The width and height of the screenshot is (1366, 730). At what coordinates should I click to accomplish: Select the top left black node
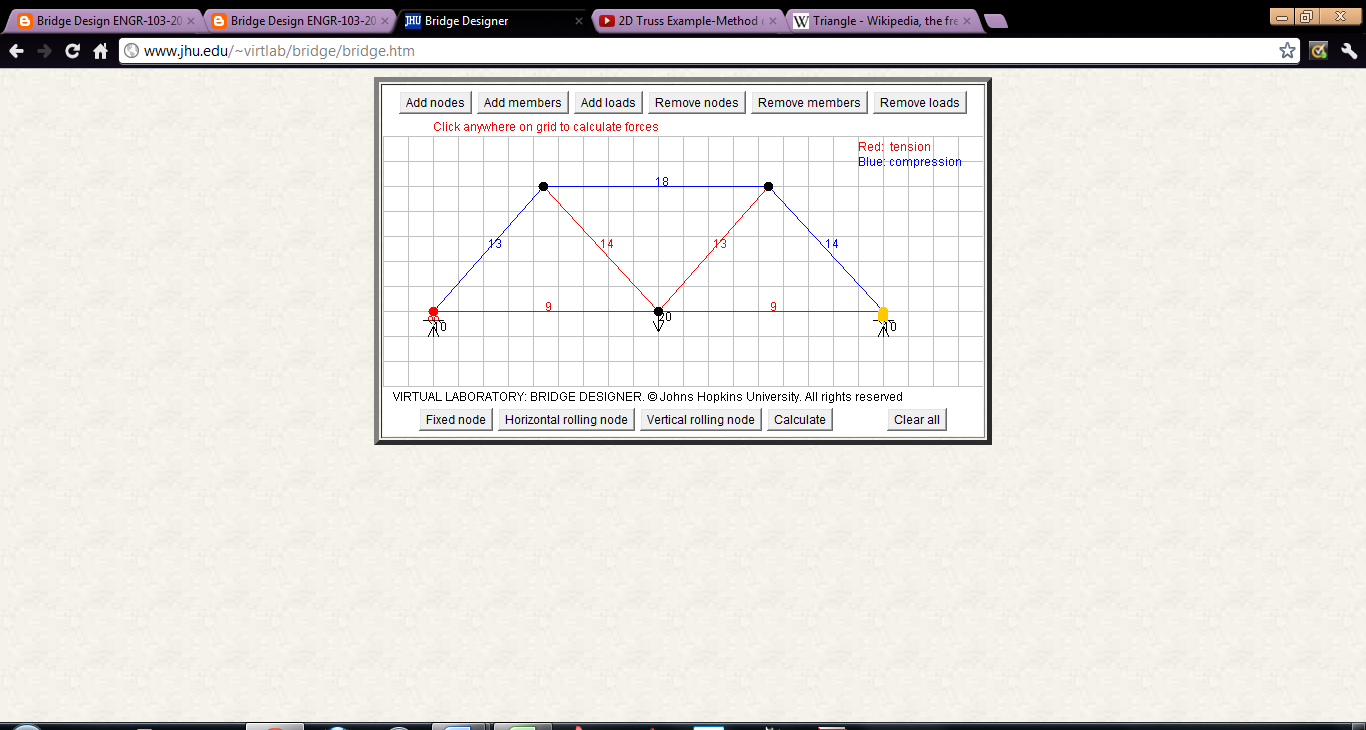[543, 186]
